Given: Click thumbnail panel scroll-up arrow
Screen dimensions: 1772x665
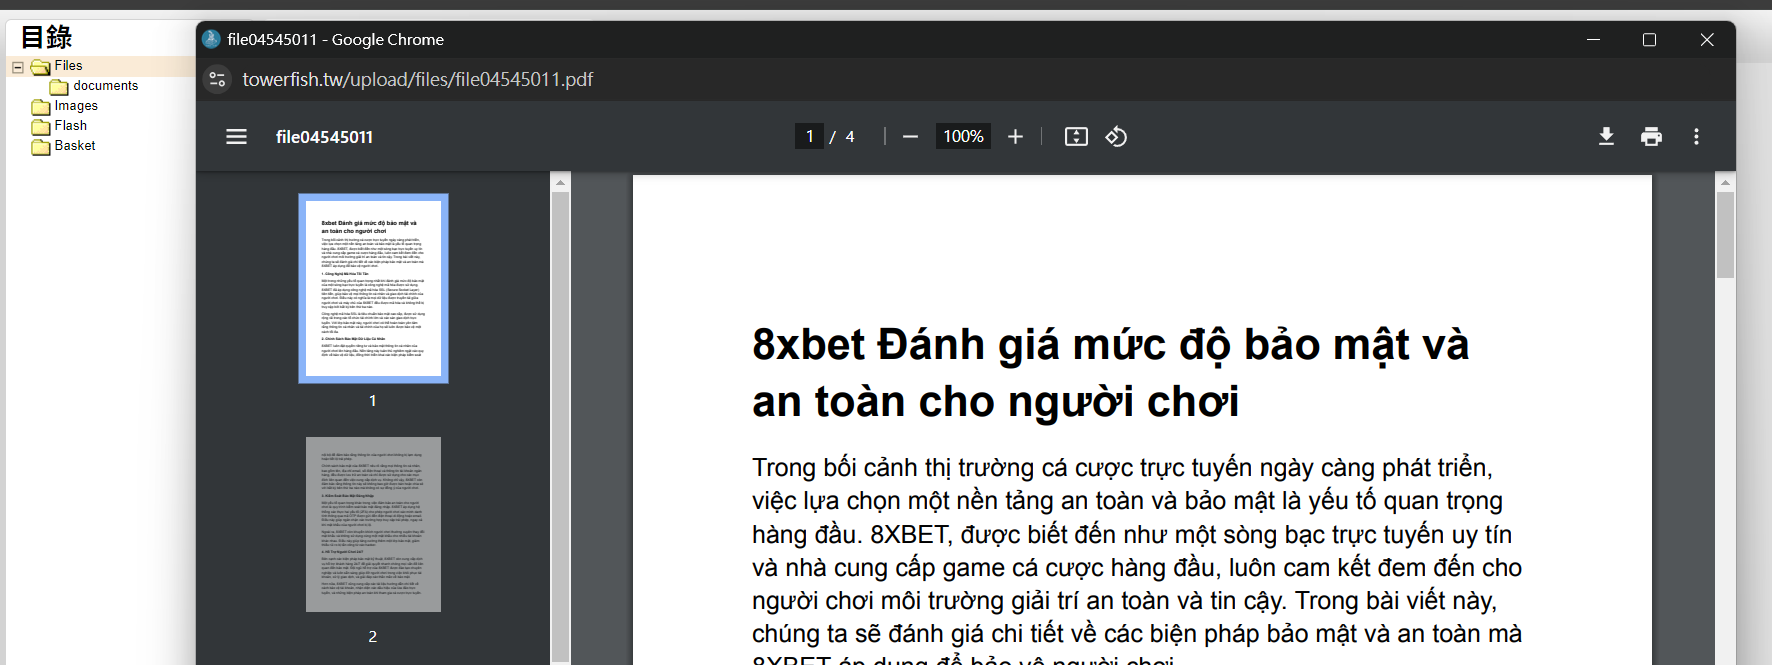Looking at the screenshot, I should [x=561, y=182].
